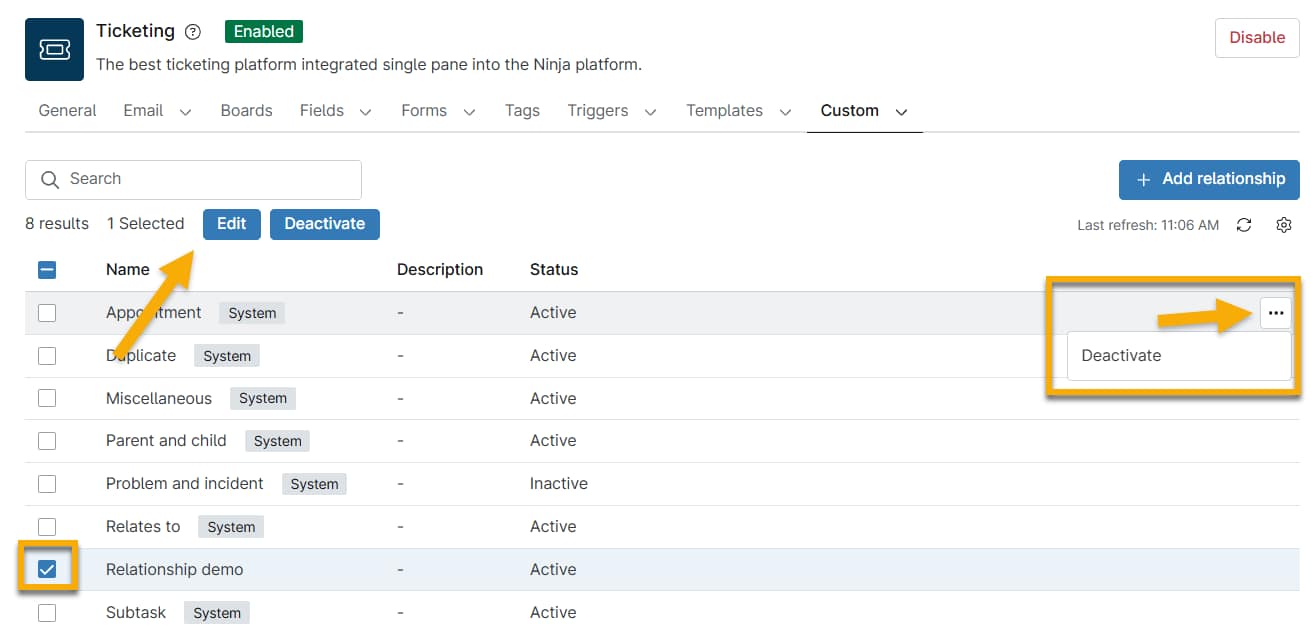Toggle the select-all checkbox in the header

click(46, 269)
